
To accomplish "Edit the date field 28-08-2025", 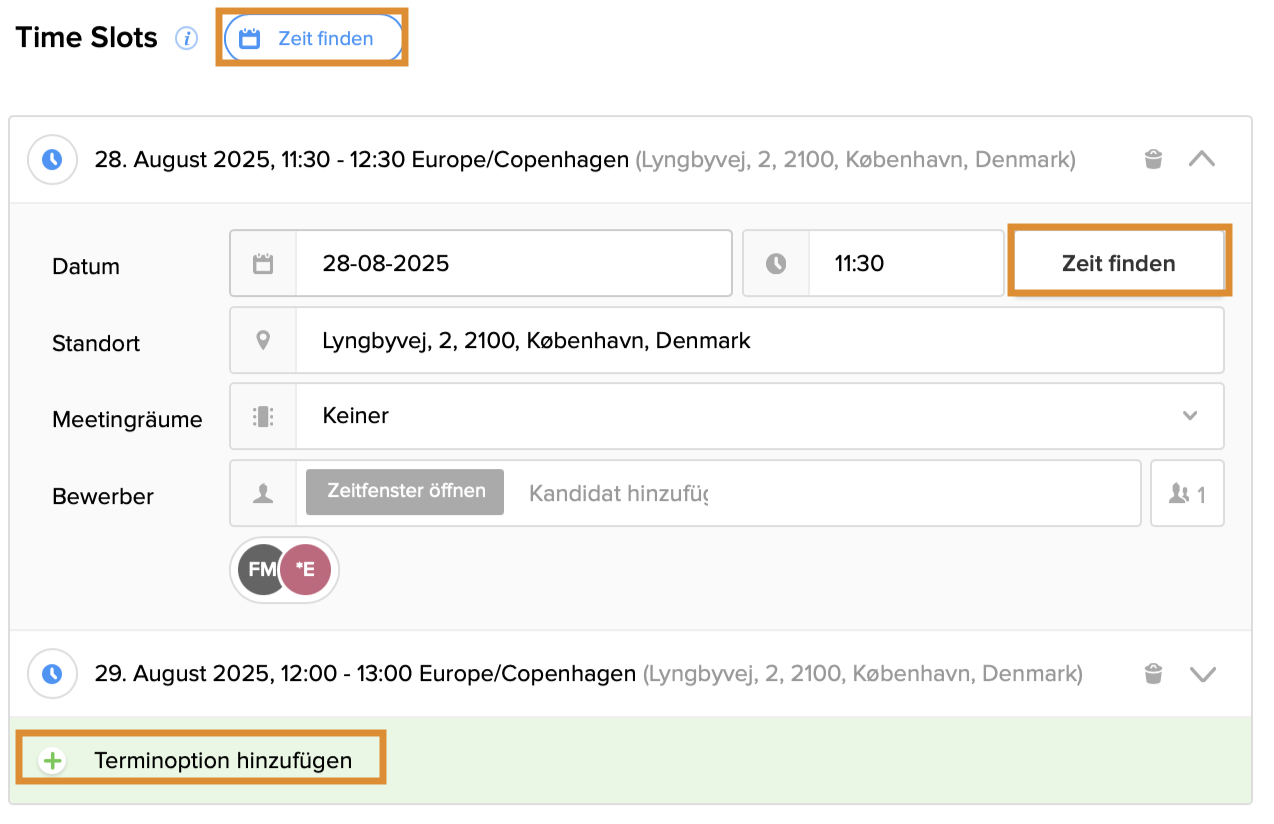I will [512, 264].
